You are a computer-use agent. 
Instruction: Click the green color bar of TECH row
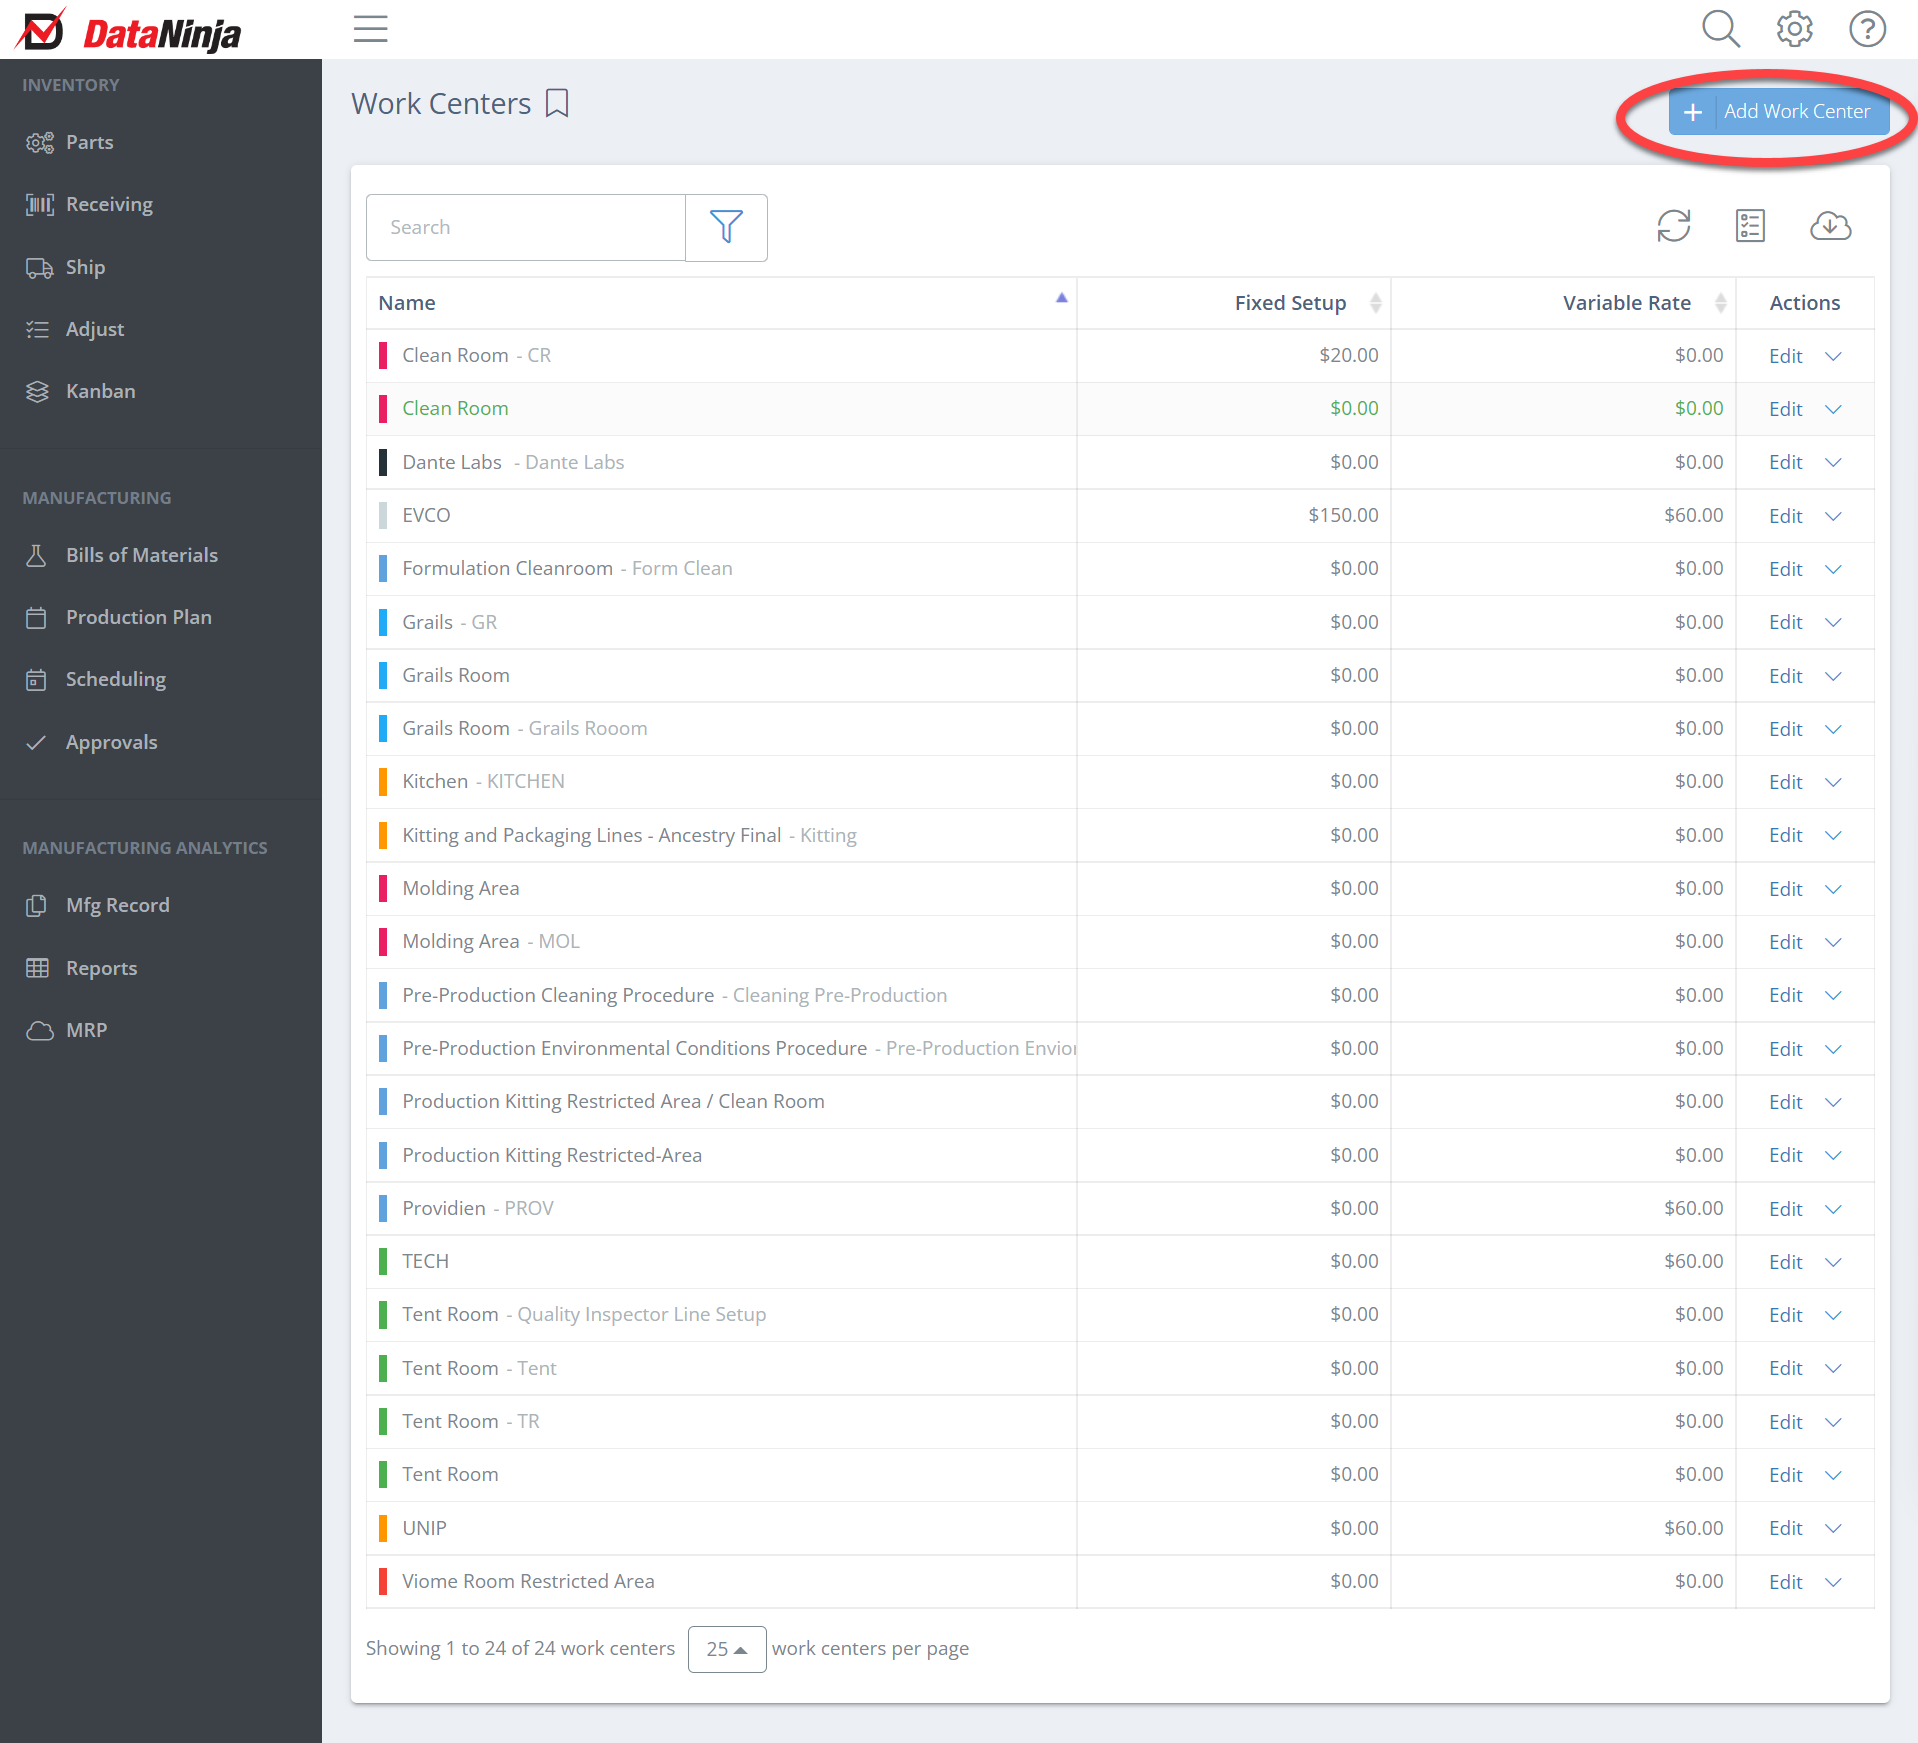click(x=383, y=1261)
